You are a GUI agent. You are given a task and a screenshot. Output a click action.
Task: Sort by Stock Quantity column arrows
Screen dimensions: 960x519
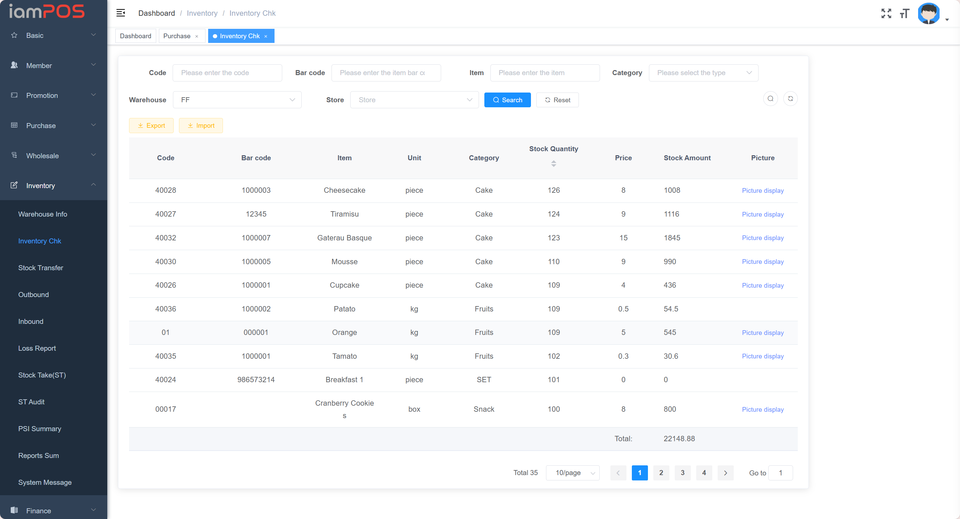tap(554, 163)
